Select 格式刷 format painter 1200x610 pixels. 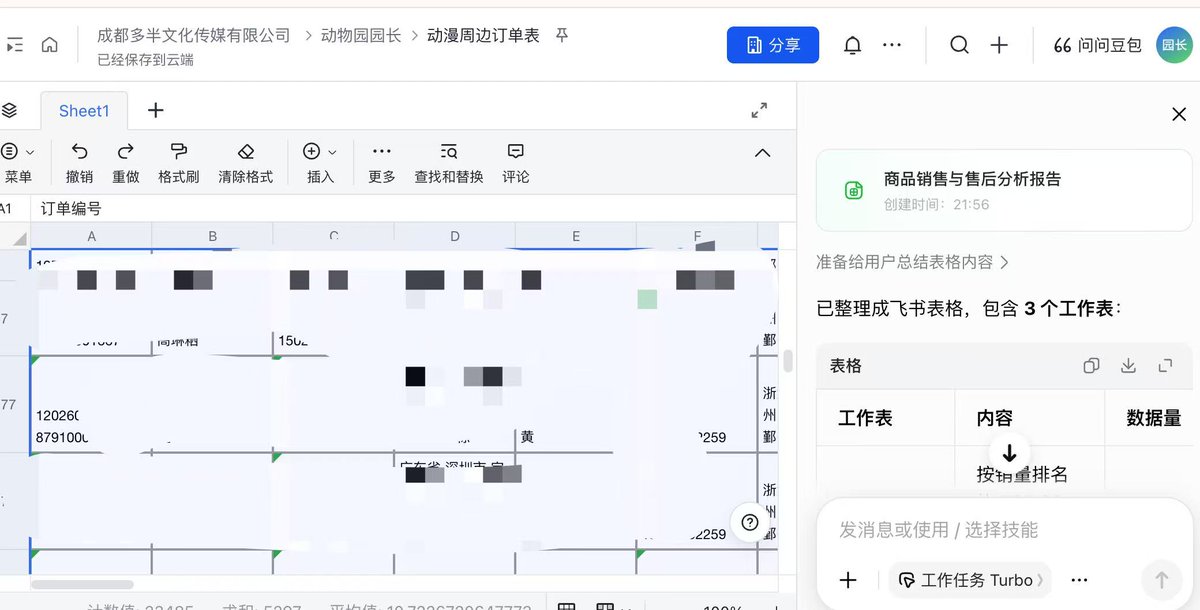(179, 163)
